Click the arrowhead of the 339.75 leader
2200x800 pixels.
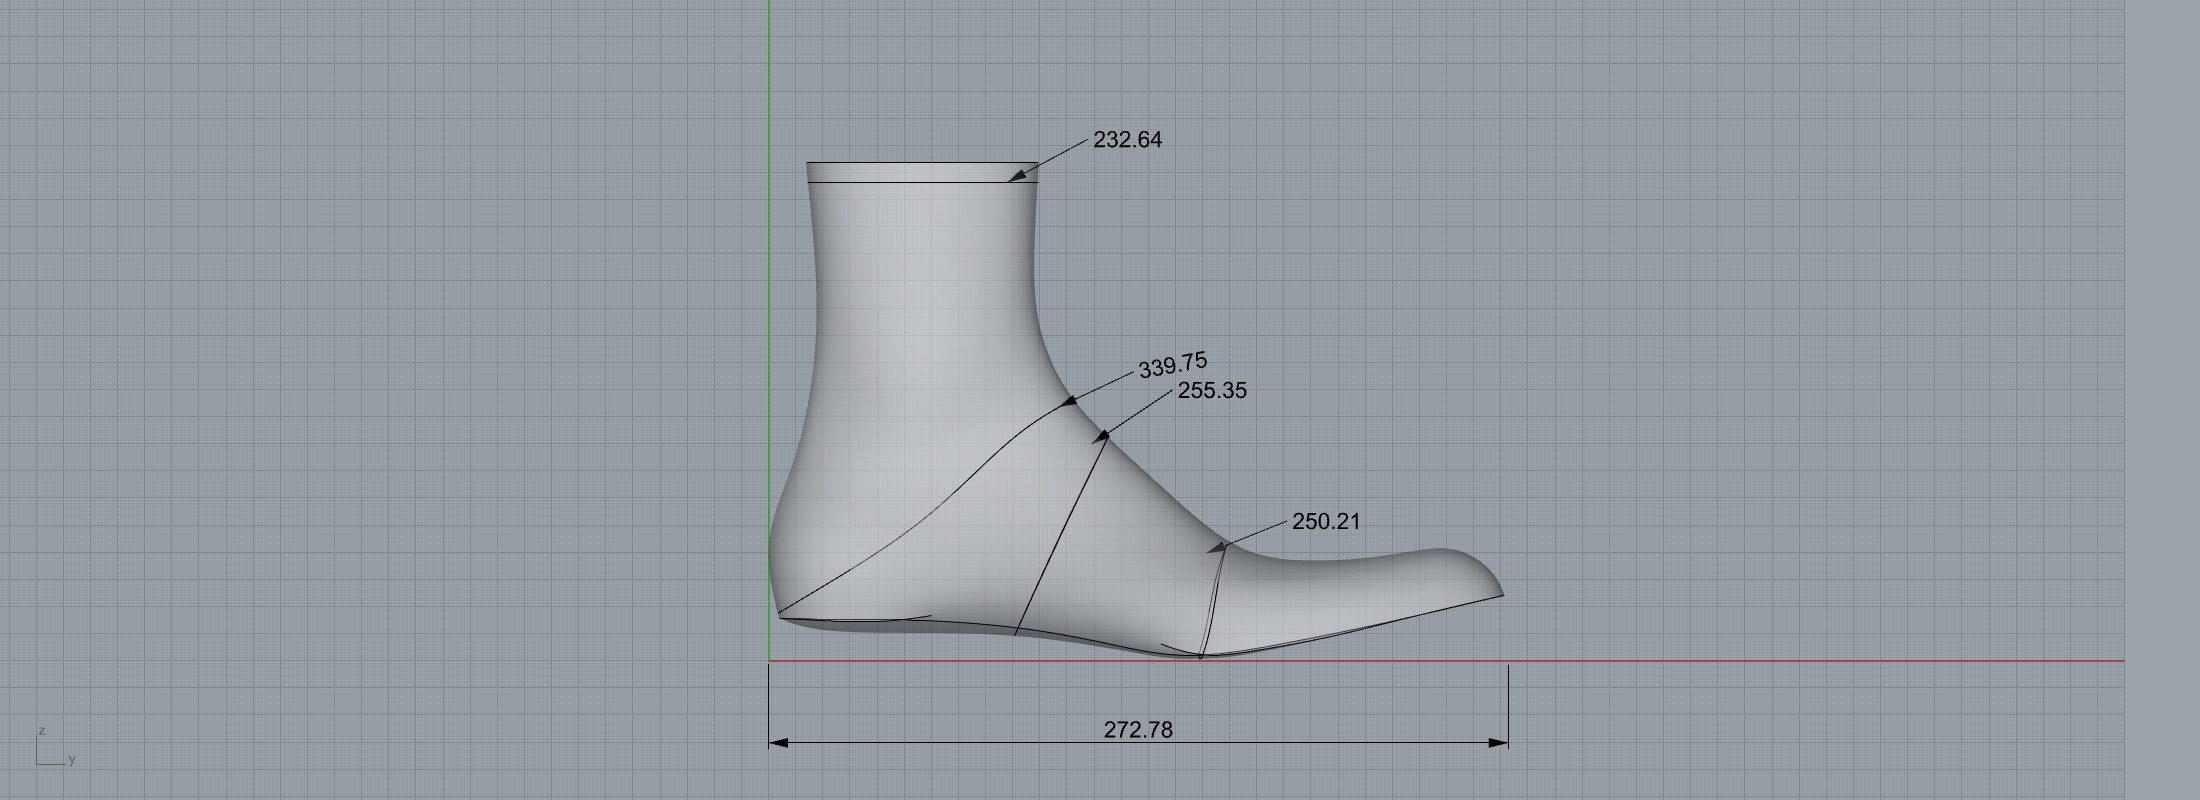(x=1068, y=401)
